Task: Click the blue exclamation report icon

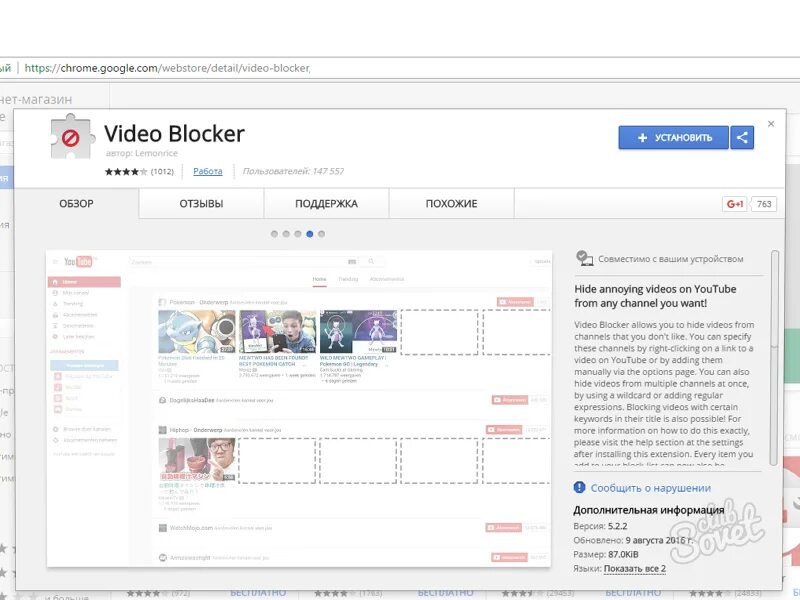Action: [580, 487]
